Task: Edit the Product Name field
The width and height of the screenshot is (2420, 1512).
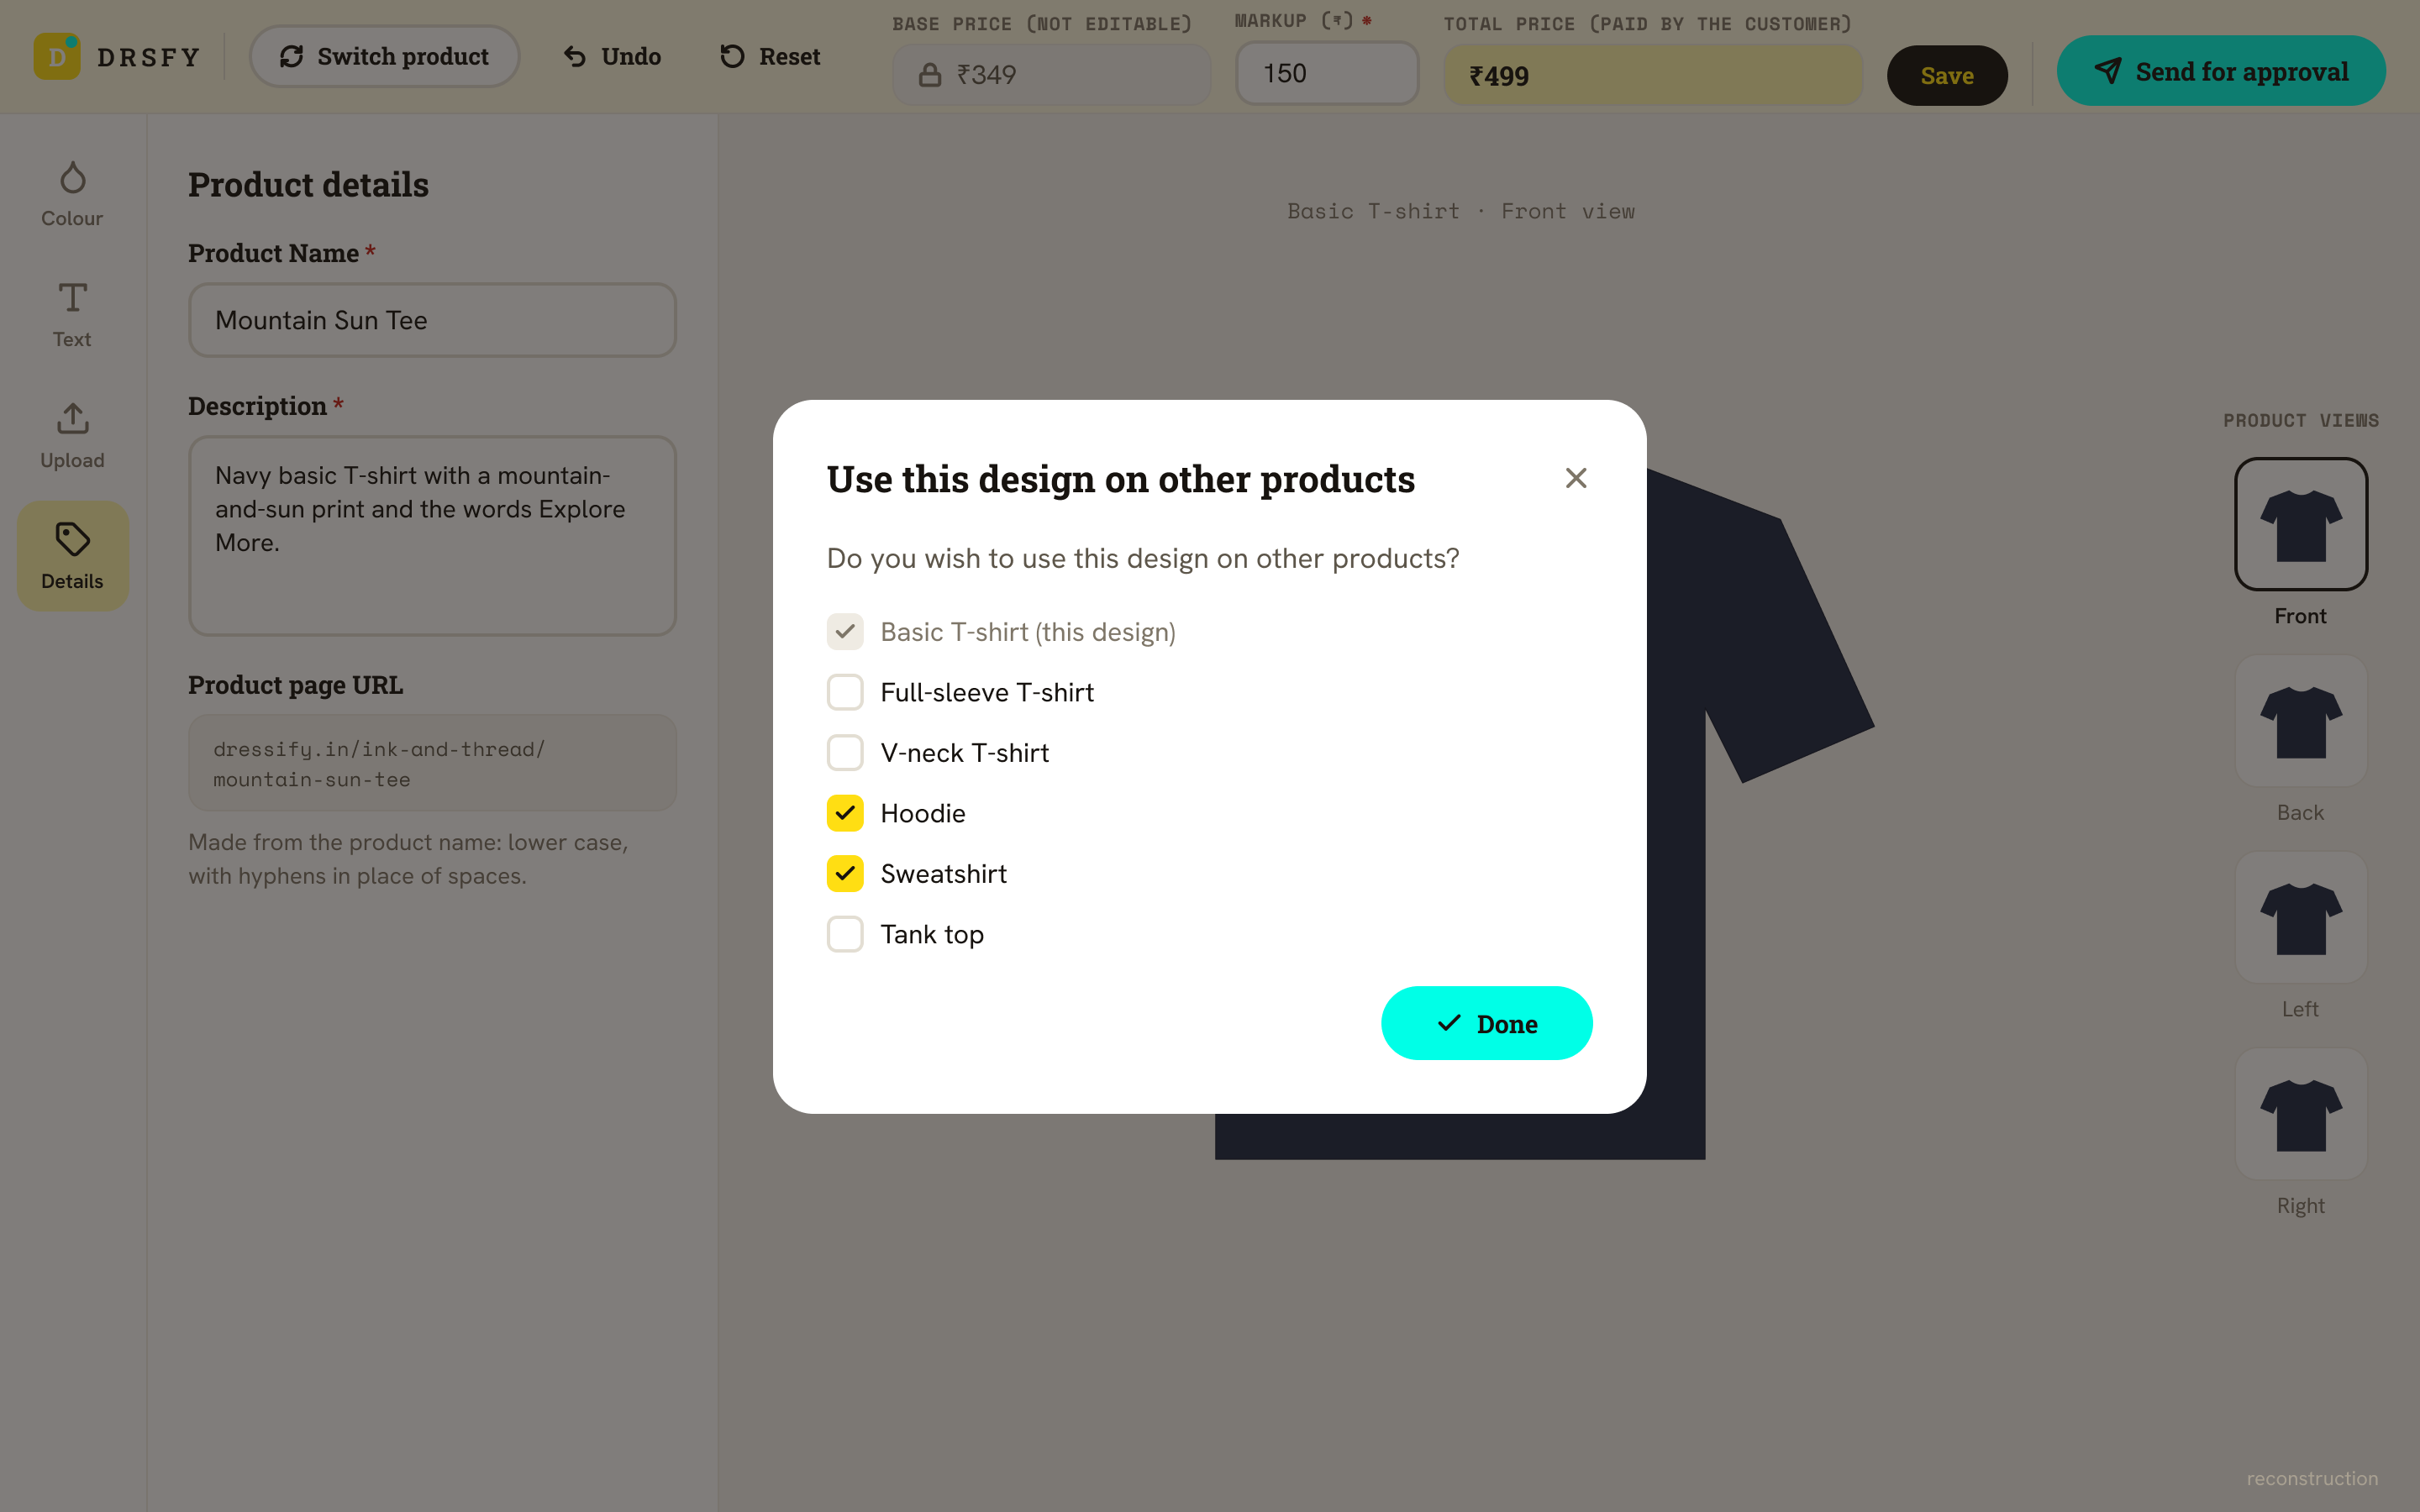Action: (432, 320)
